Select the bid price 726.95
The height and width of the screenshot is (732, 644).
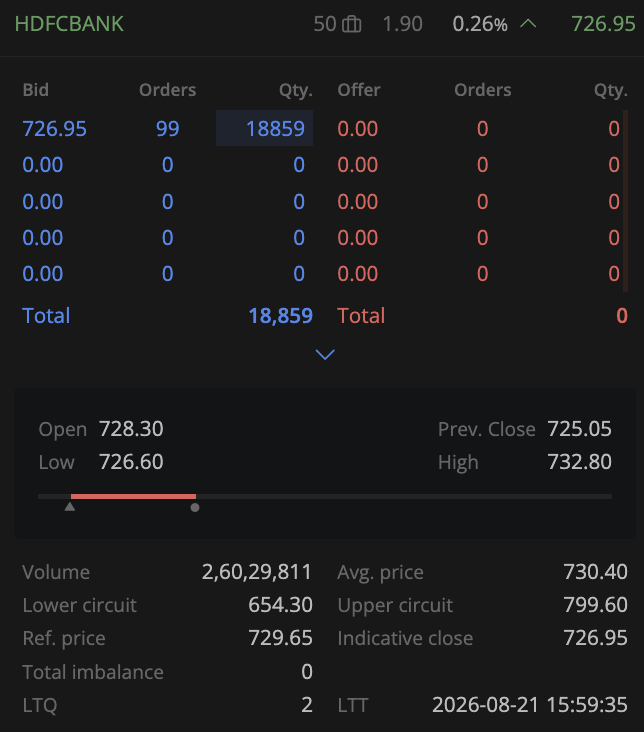55,128
